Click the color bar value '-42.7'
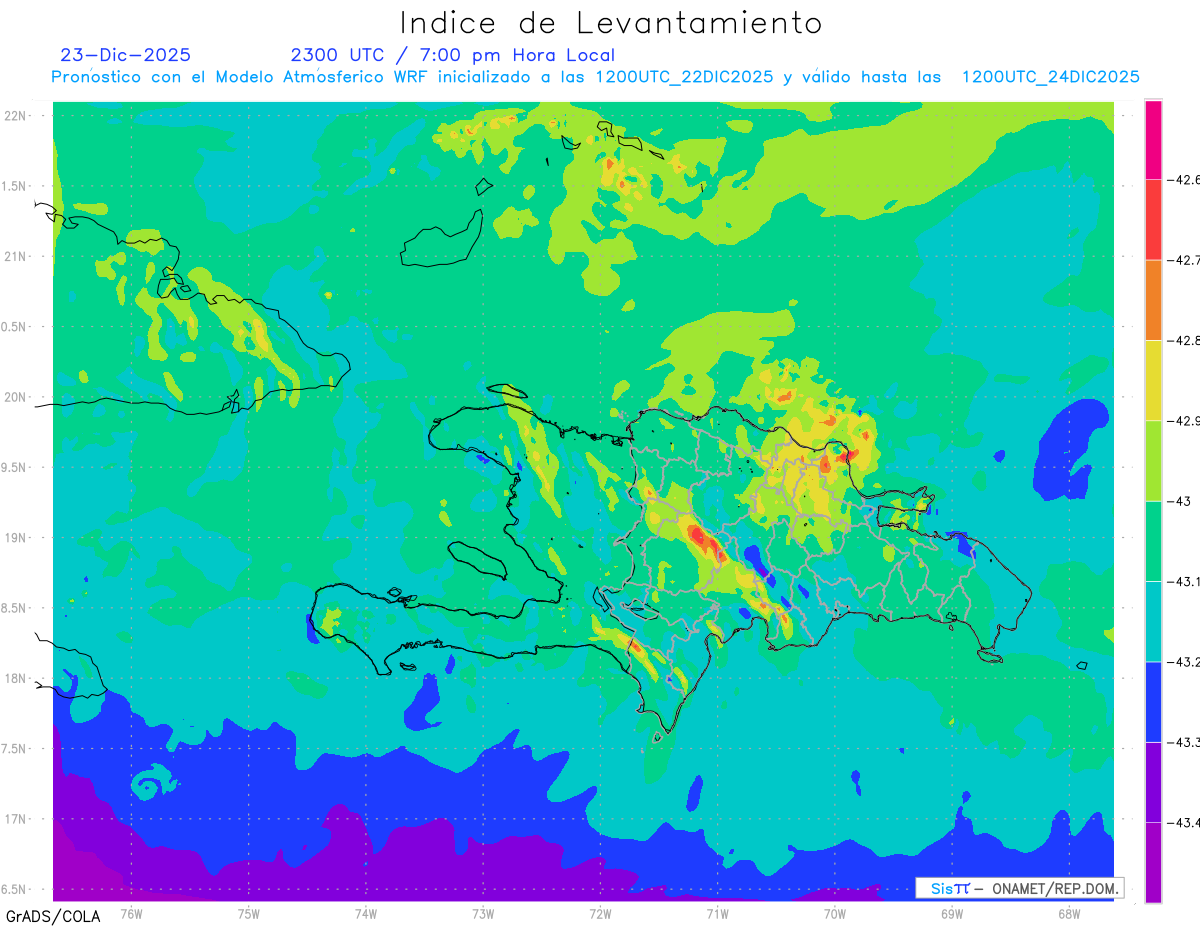 click(1183, 260)
